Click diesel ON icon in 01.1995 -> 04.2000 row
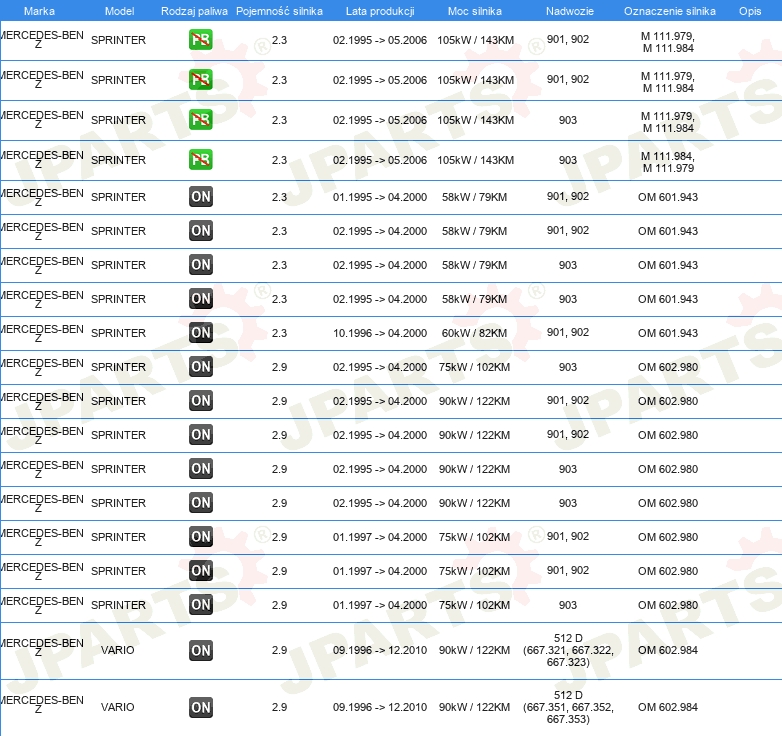 pos(200,196)
